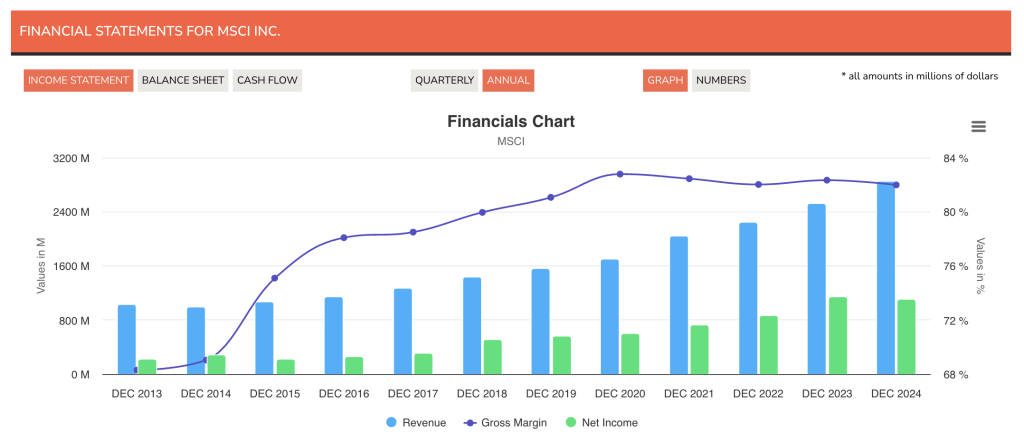Image resolution: width=1024 pixels, height=443 pixels.
Task: Show data in Numbers view
Action: pos(721,80)
